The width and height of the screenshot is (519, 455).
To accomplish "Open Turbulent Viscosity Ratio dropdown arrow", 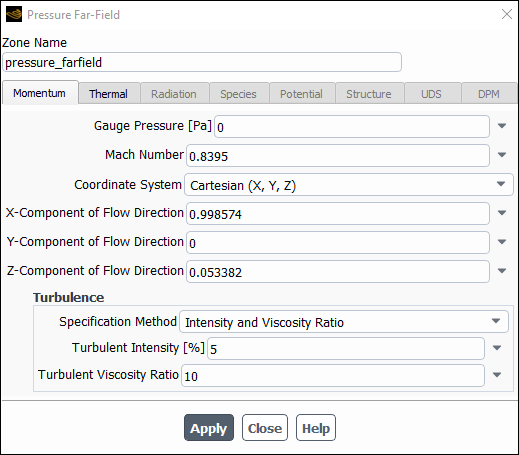I will click(x=497, y=375).
